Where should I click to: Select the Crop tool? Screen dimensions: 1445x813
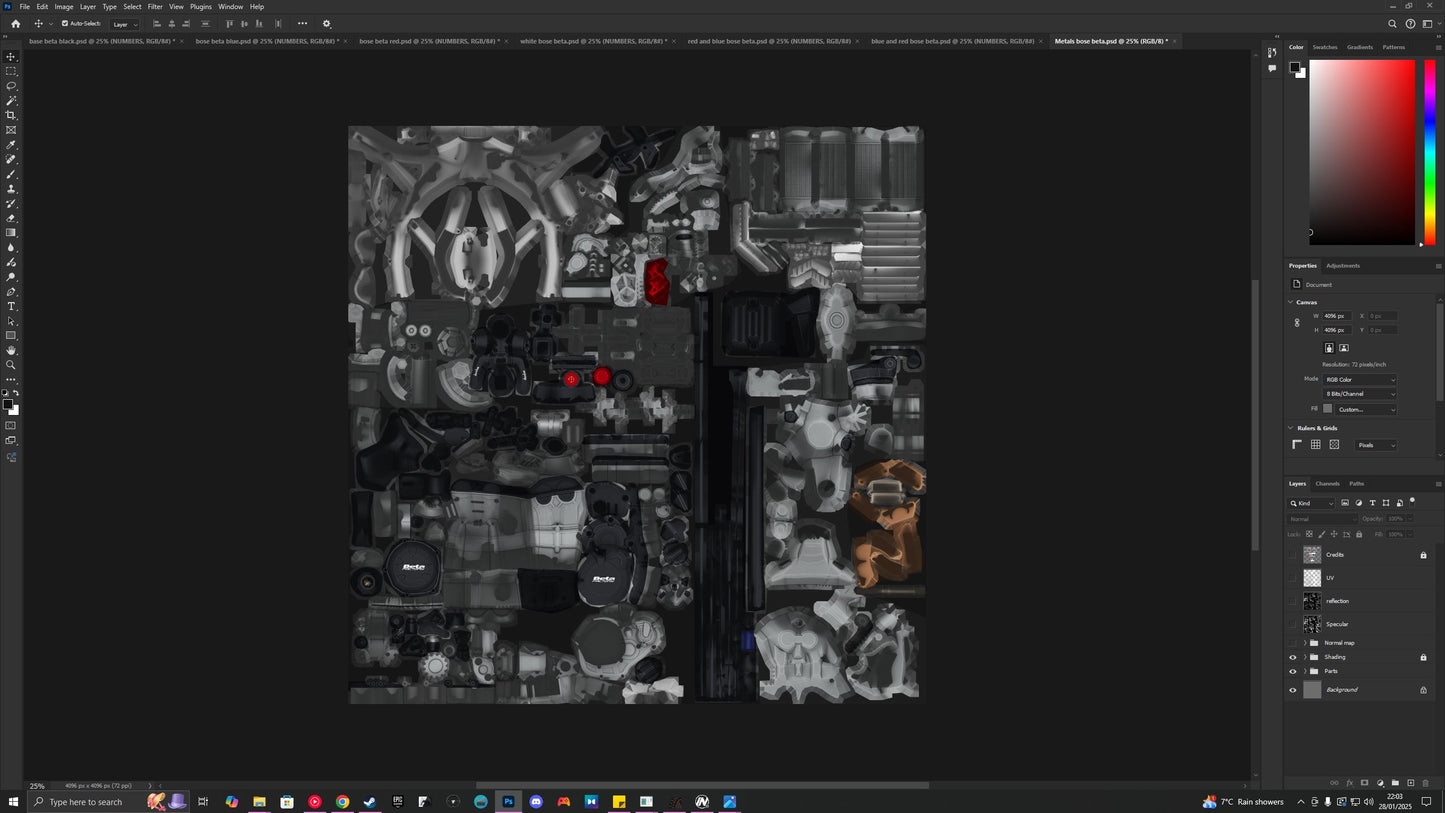[11, 115]
